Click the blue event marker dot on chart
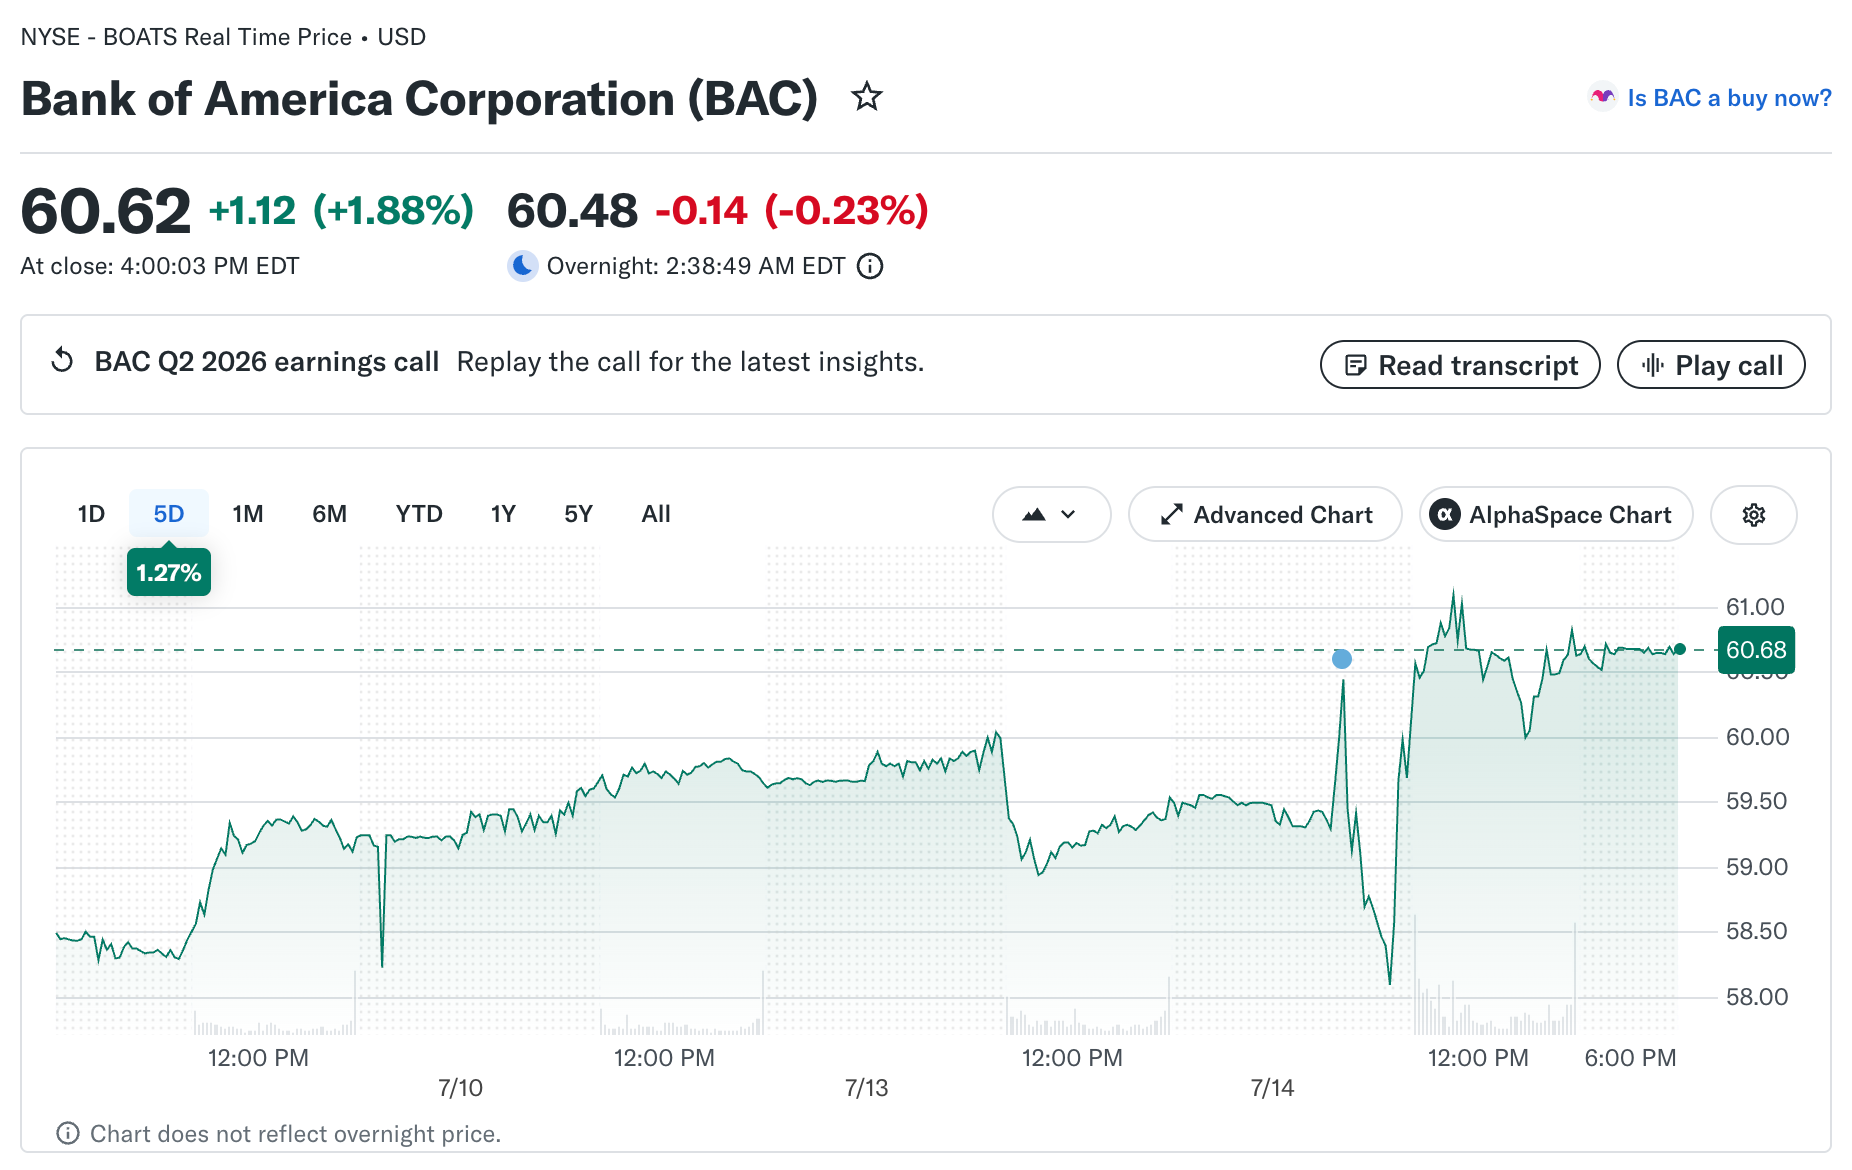 [x=1342, y=659]
